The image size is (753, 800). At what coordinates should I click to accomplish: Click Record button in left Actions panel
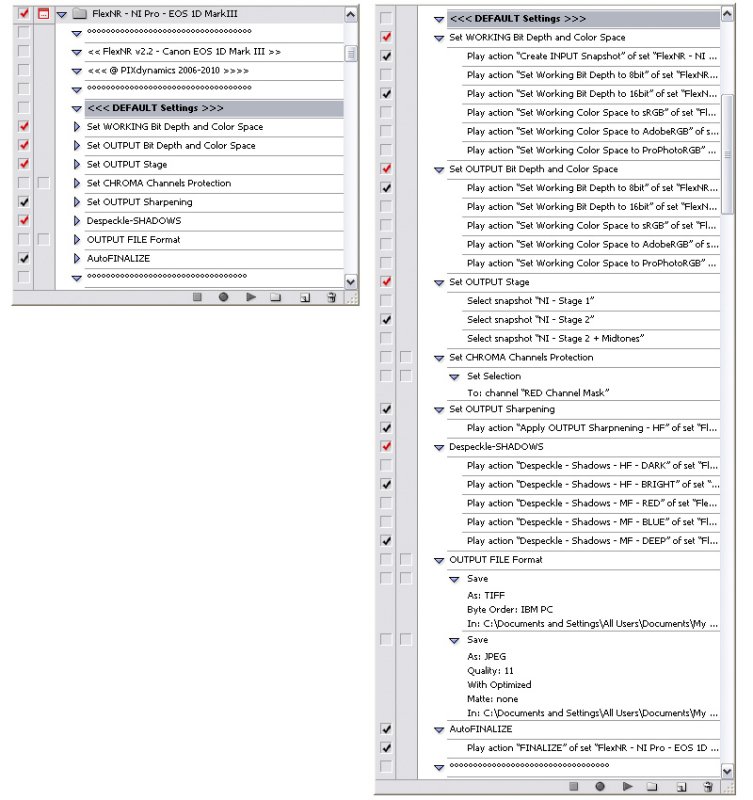pos(223,297)
